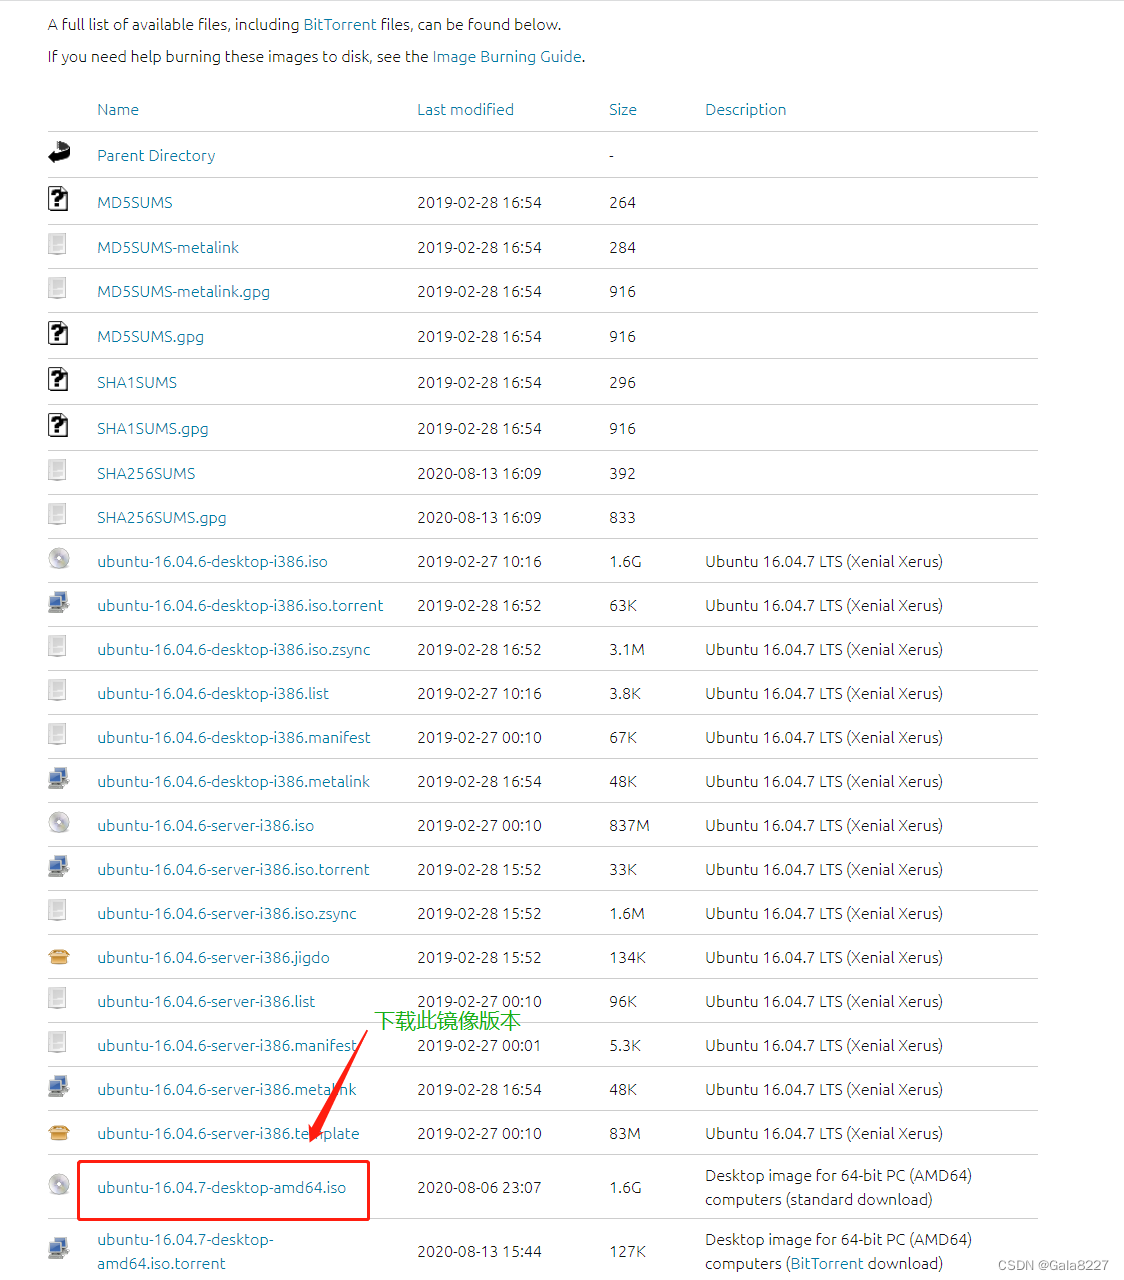Click the Parent Directory back-arrow icon
Viewport: 1124px width, 1280px height.
[59, 152]
